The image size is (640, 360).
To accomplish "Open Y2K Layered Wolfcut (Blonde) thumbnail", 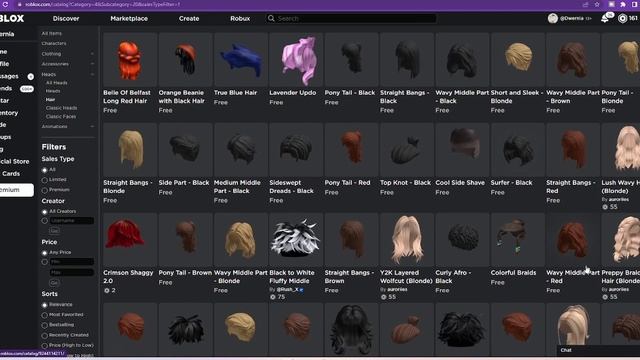I will click(x=407, y=240).
